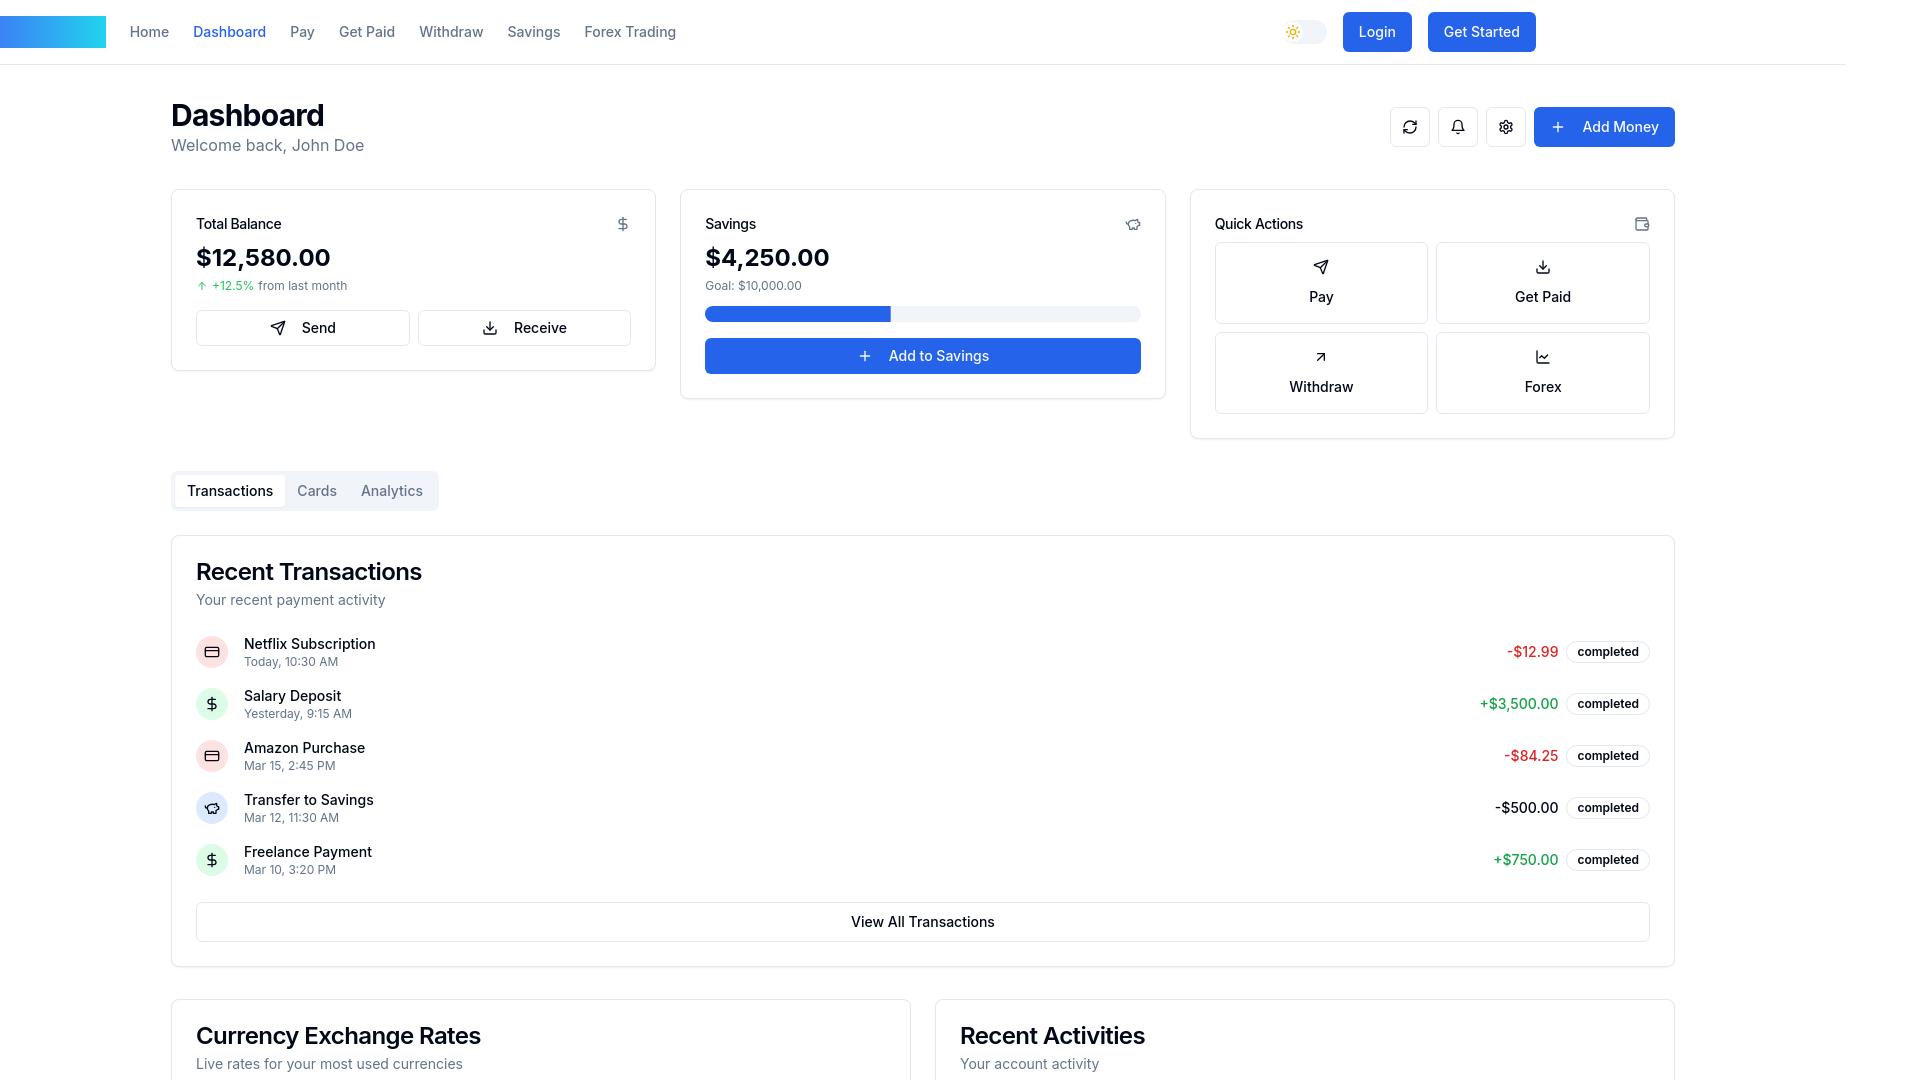Go to Home in navigation
The image size is (1920, 1080).
(x=149, y=32)
